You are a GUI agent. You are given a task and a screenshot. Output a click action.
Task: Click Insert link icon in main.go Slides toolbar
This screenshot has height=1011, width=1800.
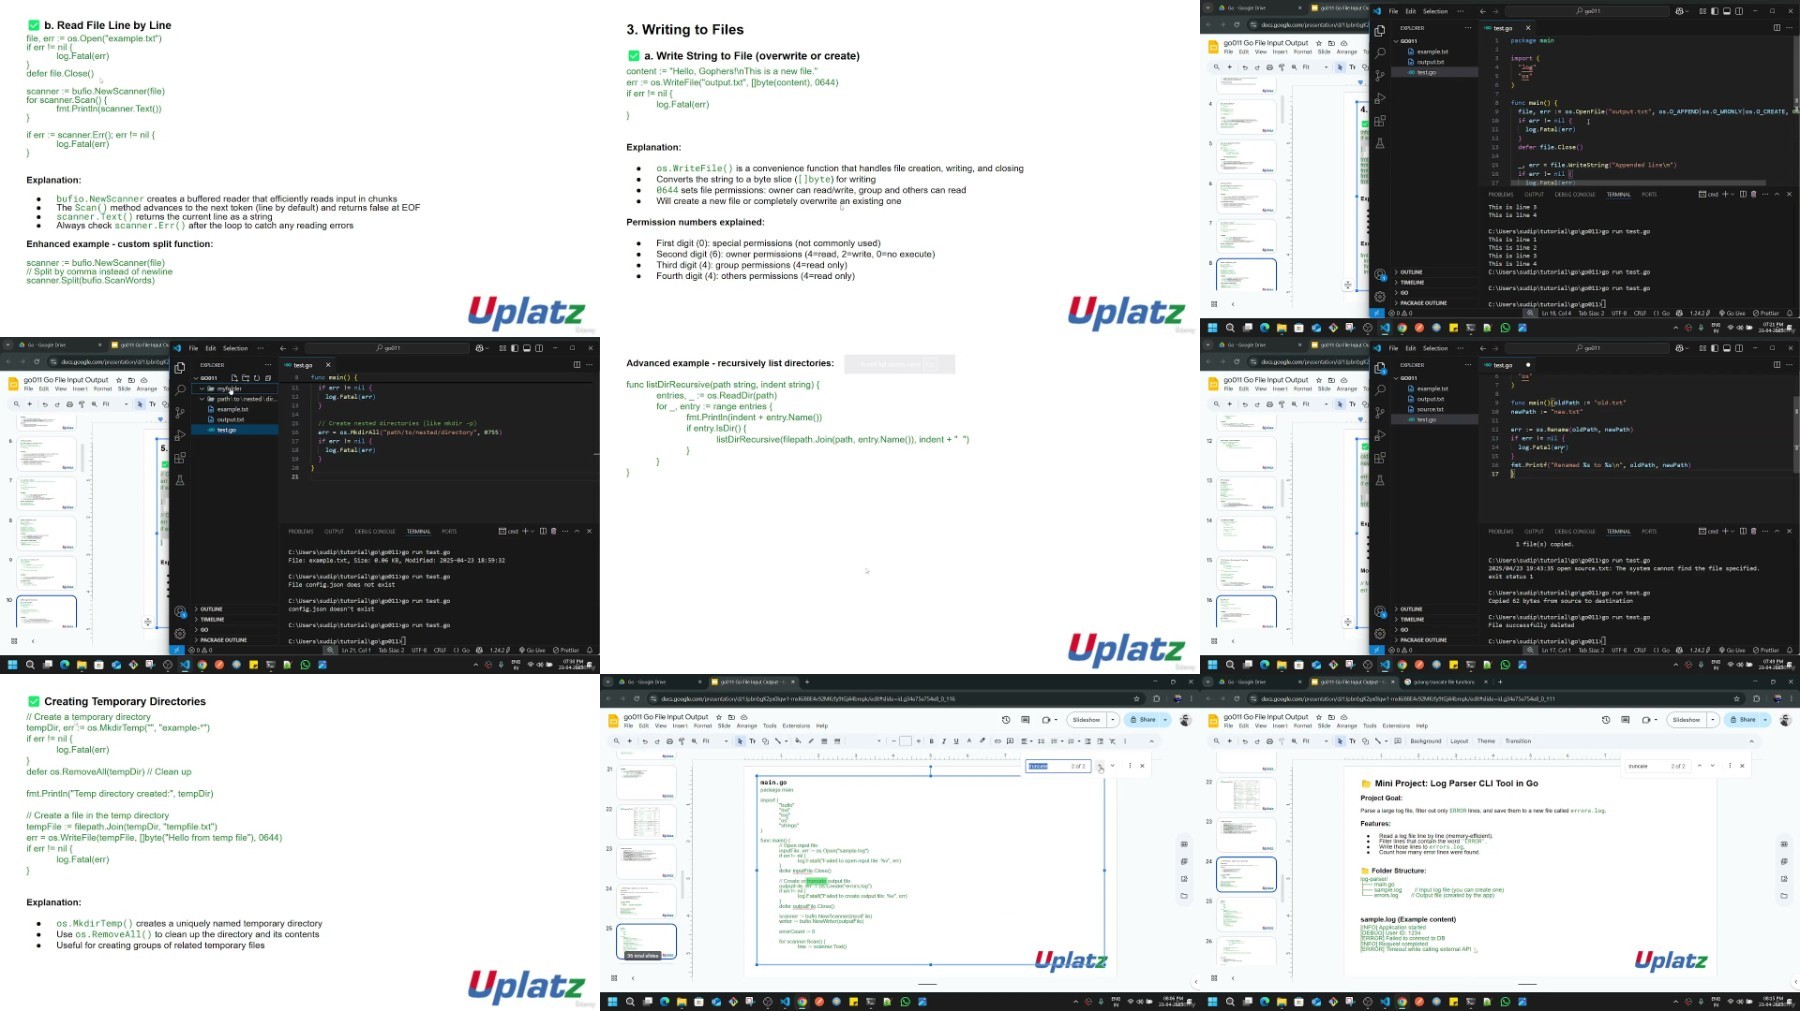pos(997,741)
